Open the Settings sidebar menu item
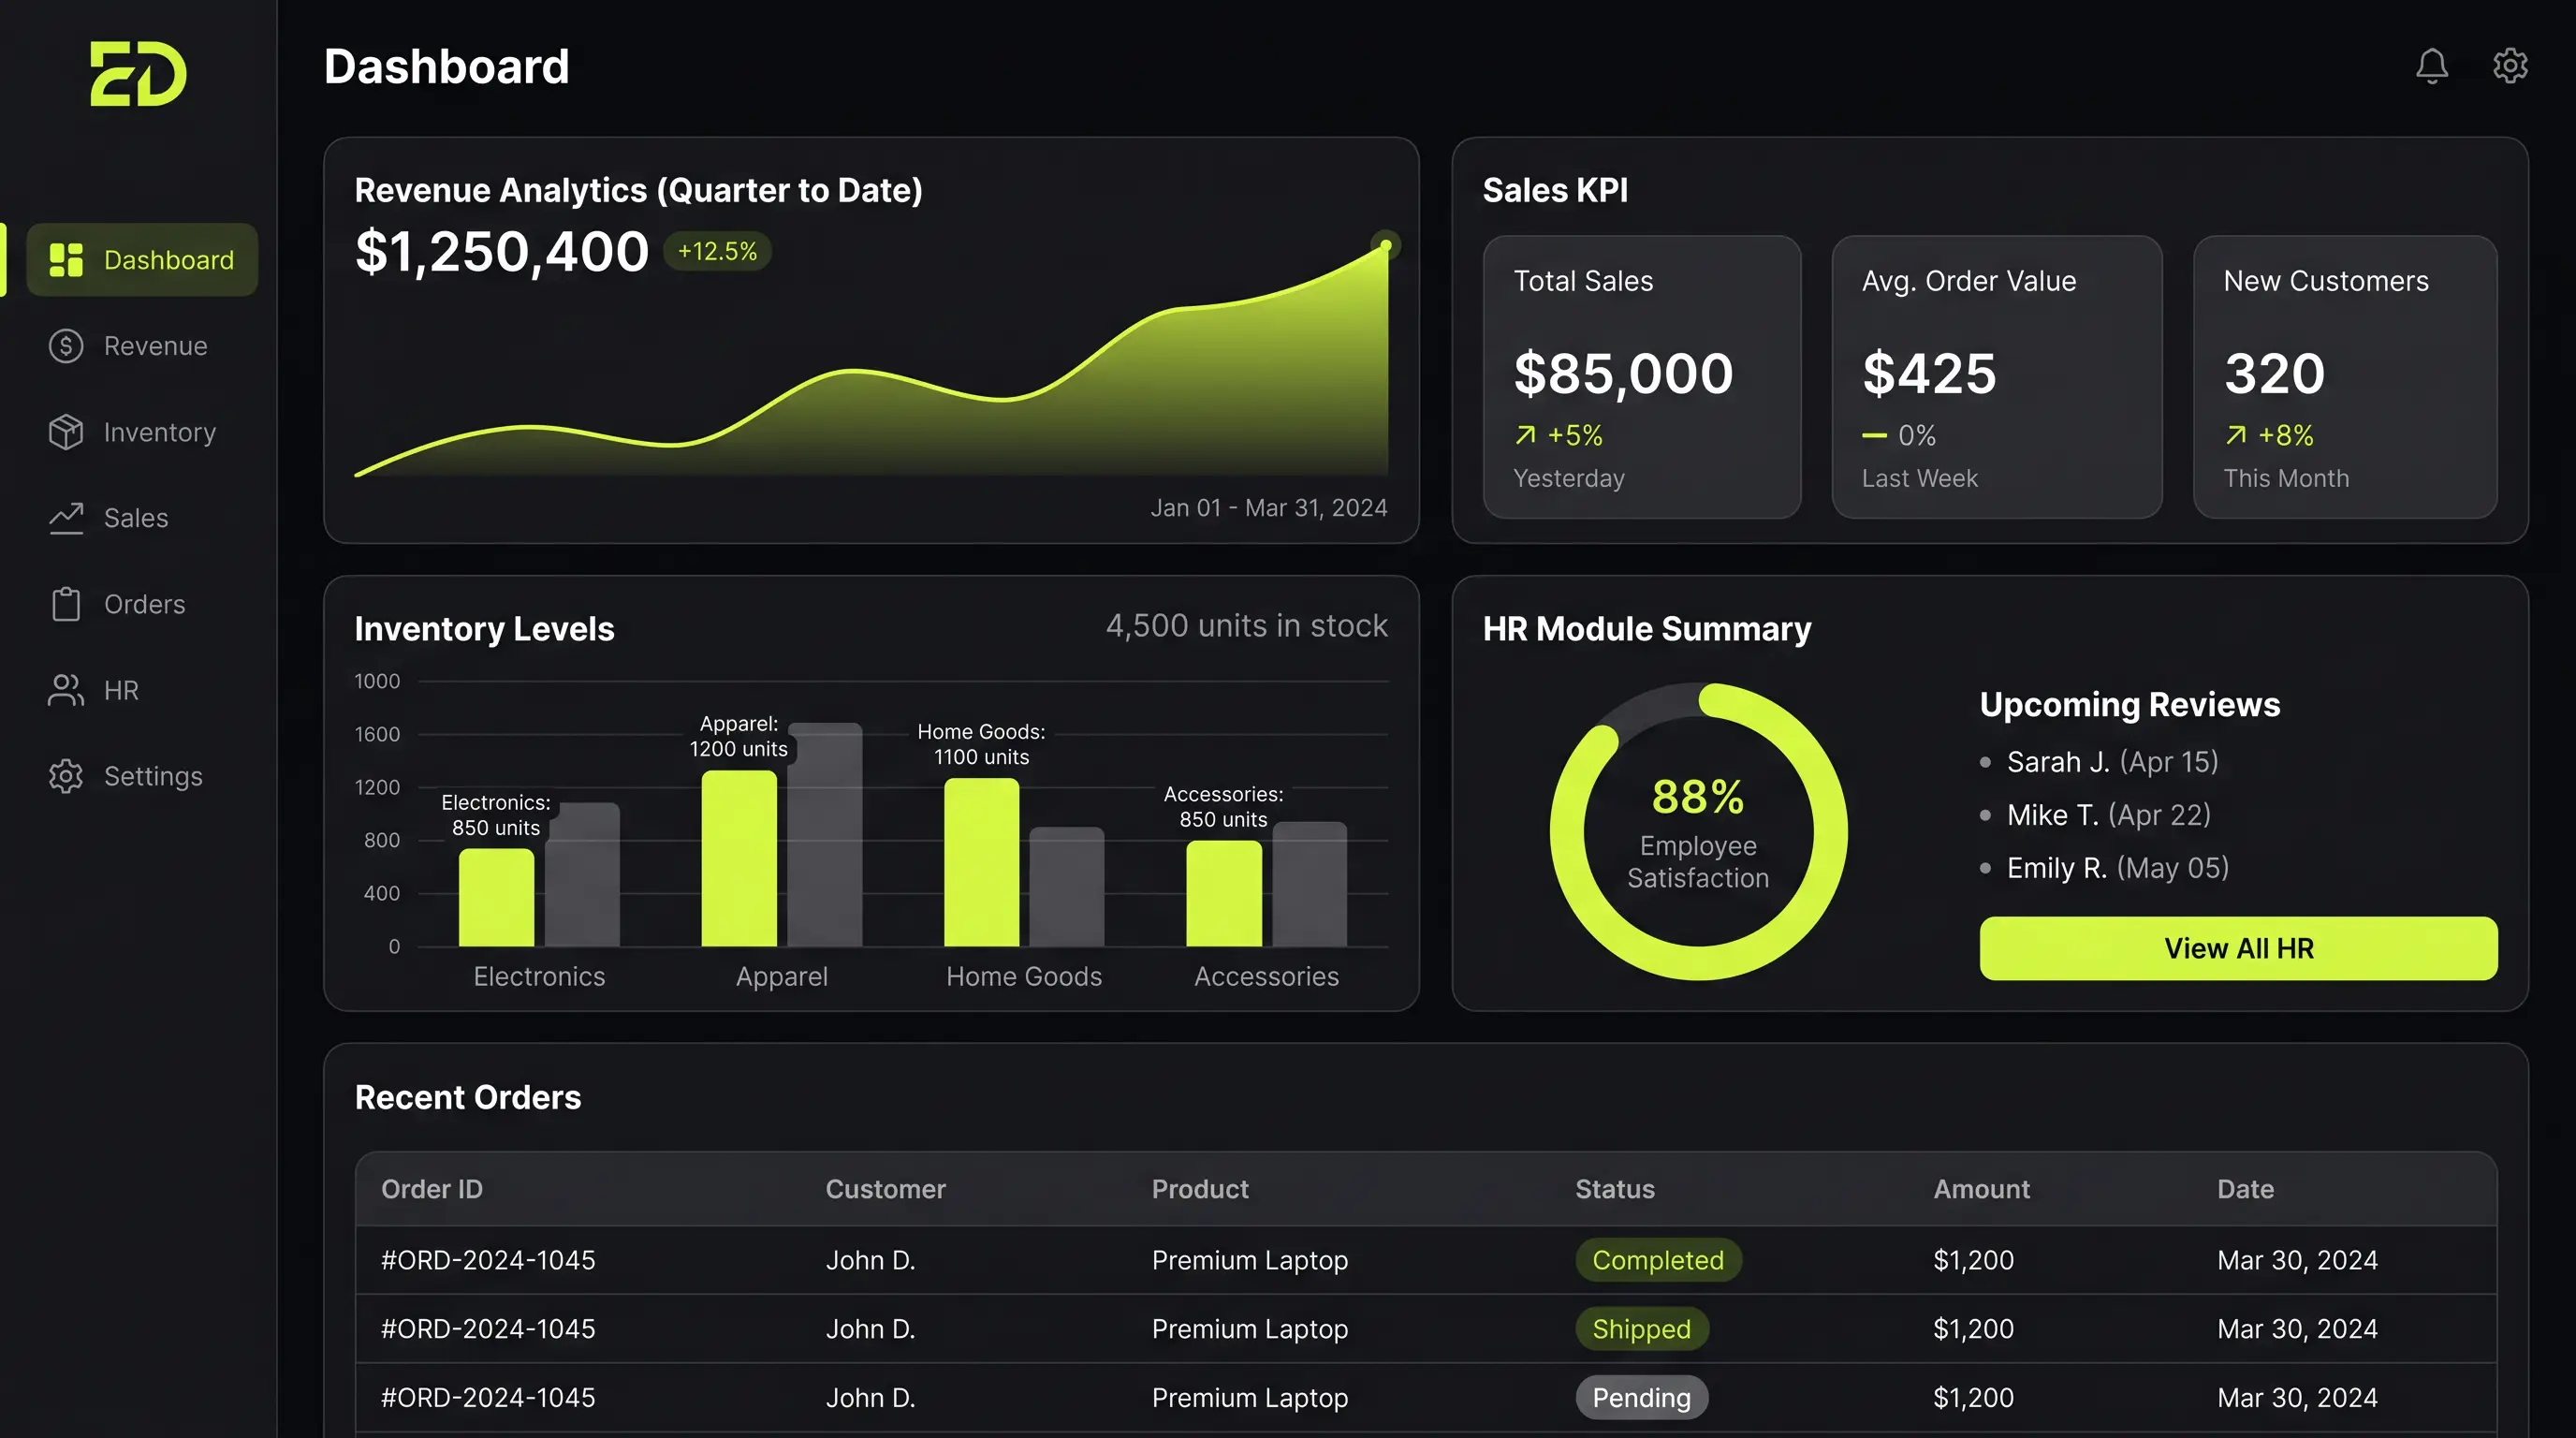The image size is (2576, 1438). click(x=126, y=776)
